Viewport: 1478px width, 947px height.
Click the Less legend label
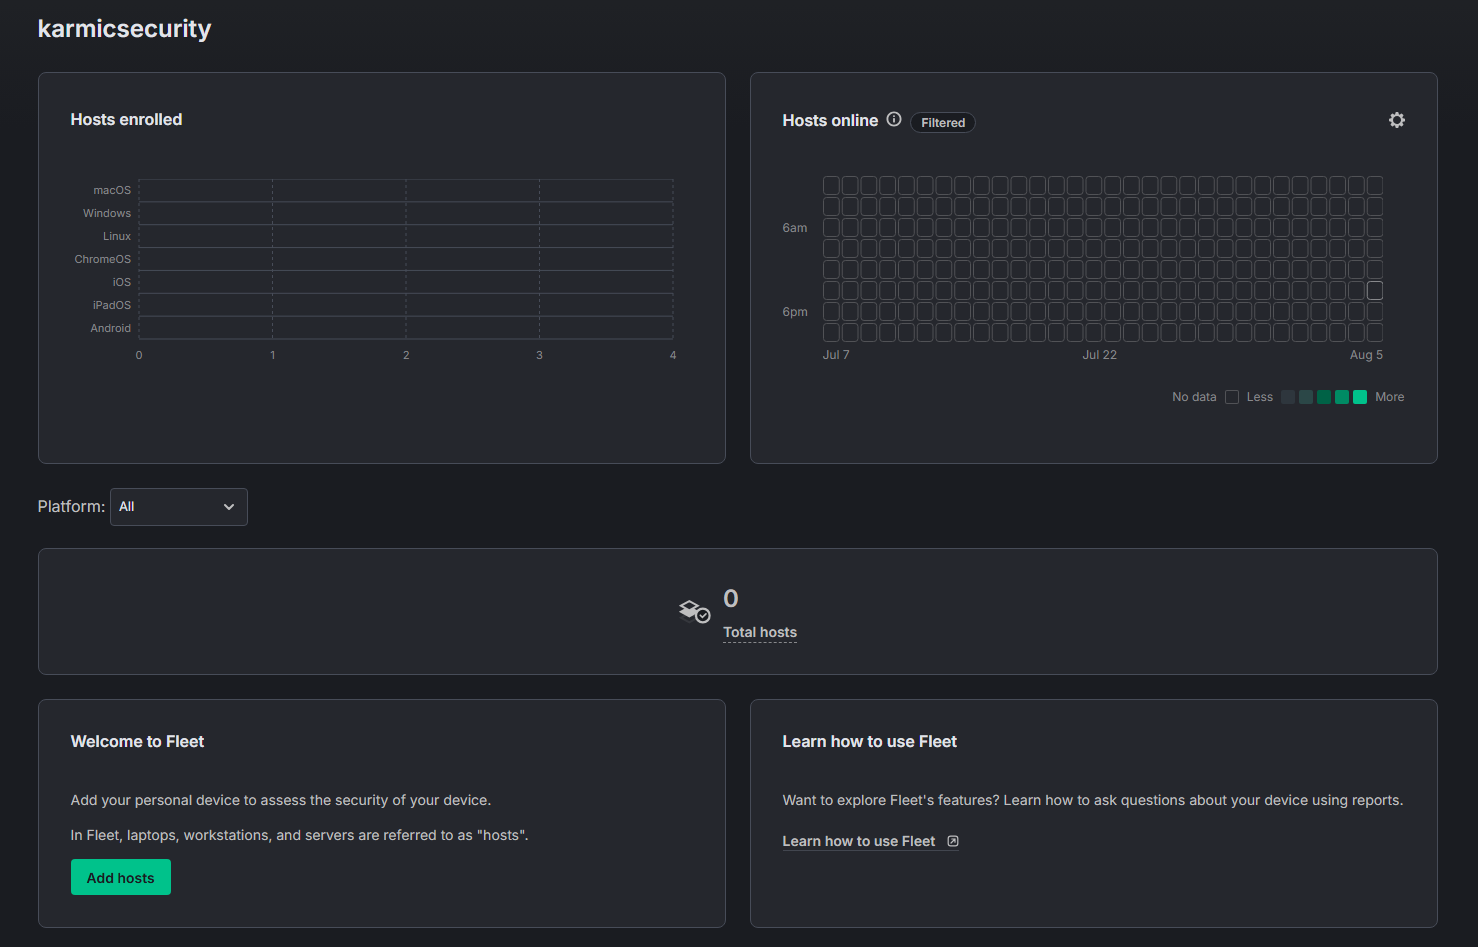tap(1260, 397)
